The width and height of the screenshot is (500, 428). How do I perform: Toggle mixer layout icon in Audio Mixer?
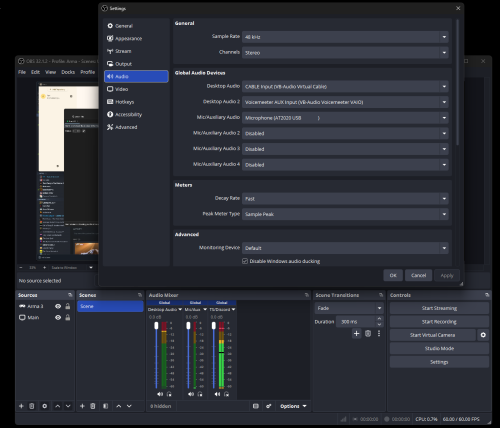click(256, 406)
